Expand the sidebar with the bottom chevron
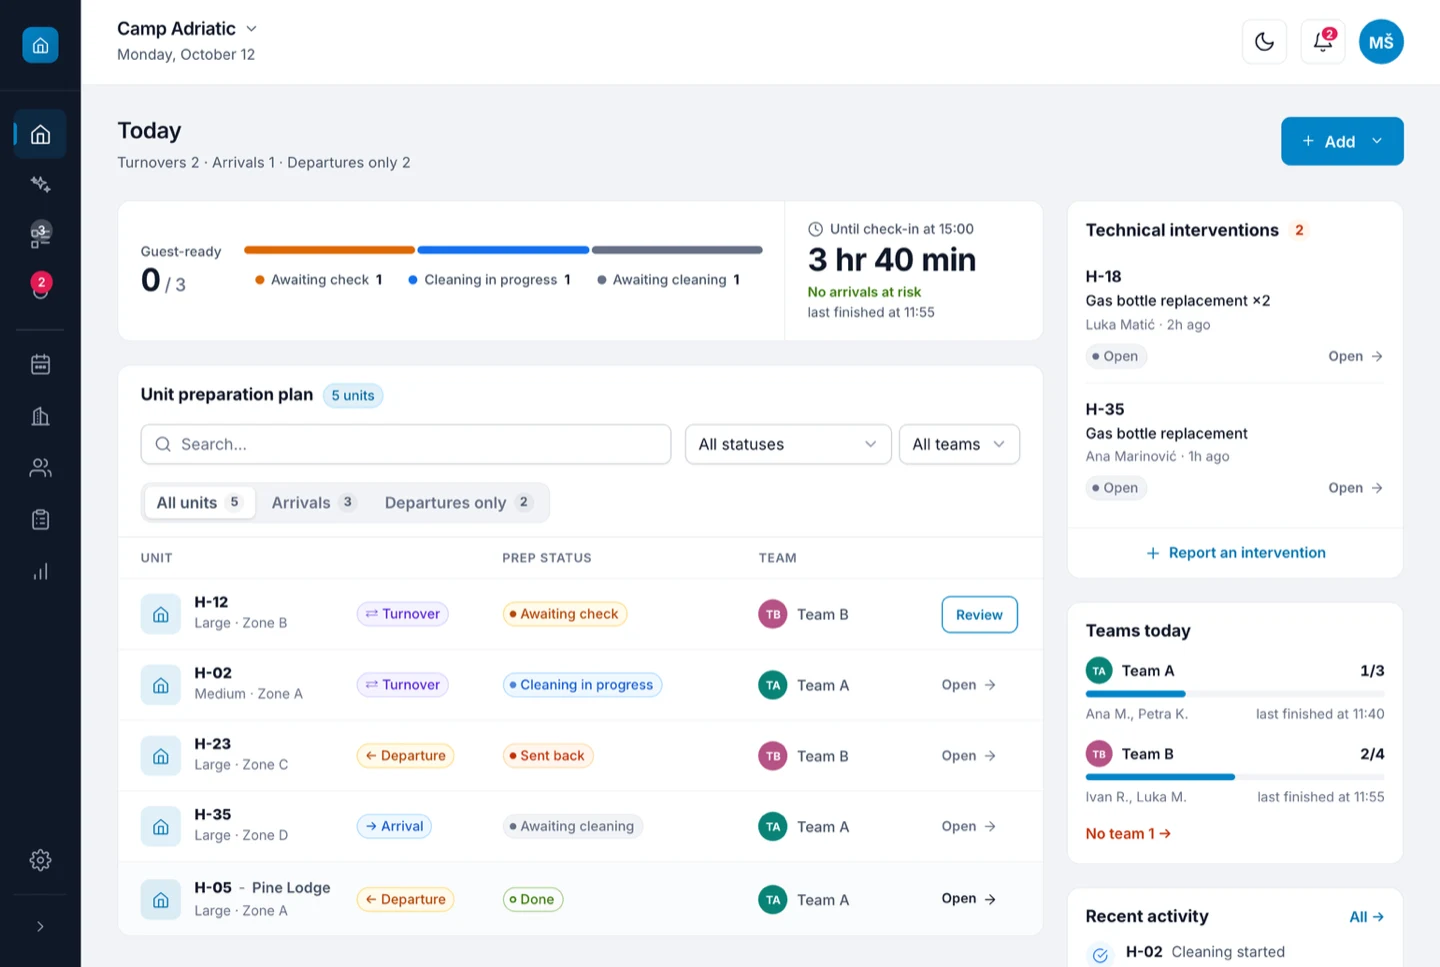The width and height of the screenshot is (1440, 967). [x=40, y=927]
